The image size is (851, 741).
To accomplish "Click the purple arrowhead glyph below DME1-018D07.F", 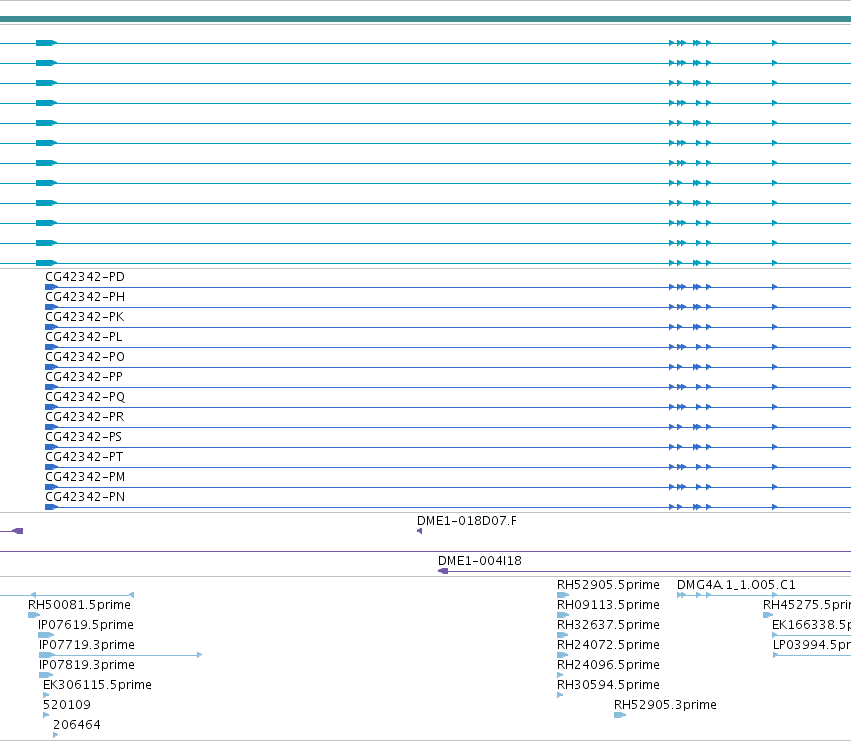I will click(x=420, y=531).
